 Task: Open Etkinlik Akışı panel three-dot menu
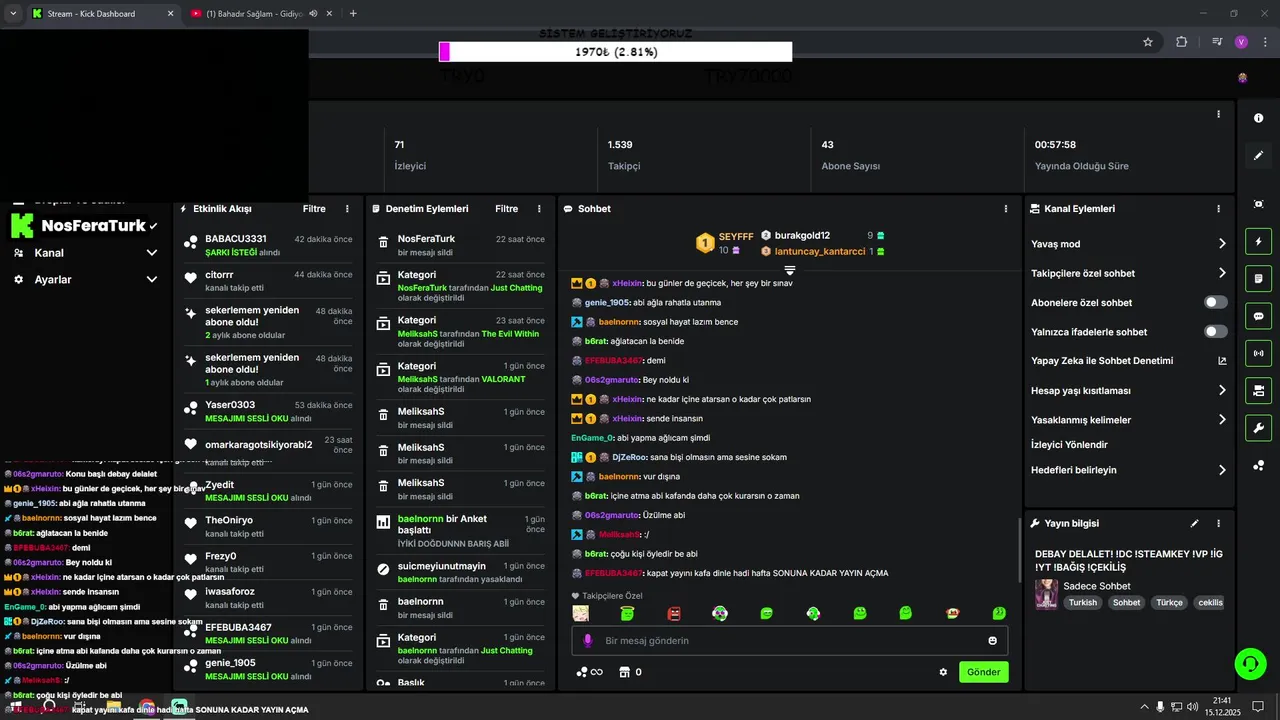pos(347,209)
